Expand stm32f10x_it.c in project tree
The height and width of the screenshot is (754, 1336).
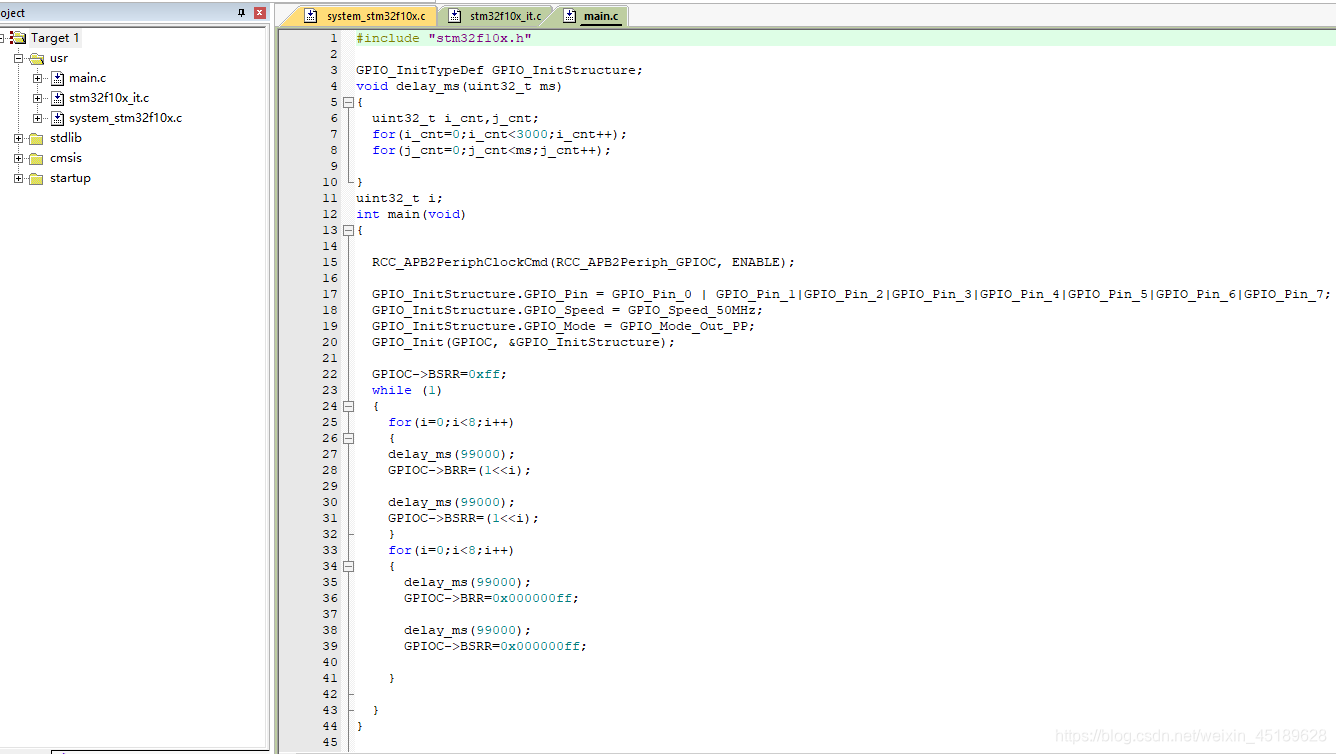[37, 98]
